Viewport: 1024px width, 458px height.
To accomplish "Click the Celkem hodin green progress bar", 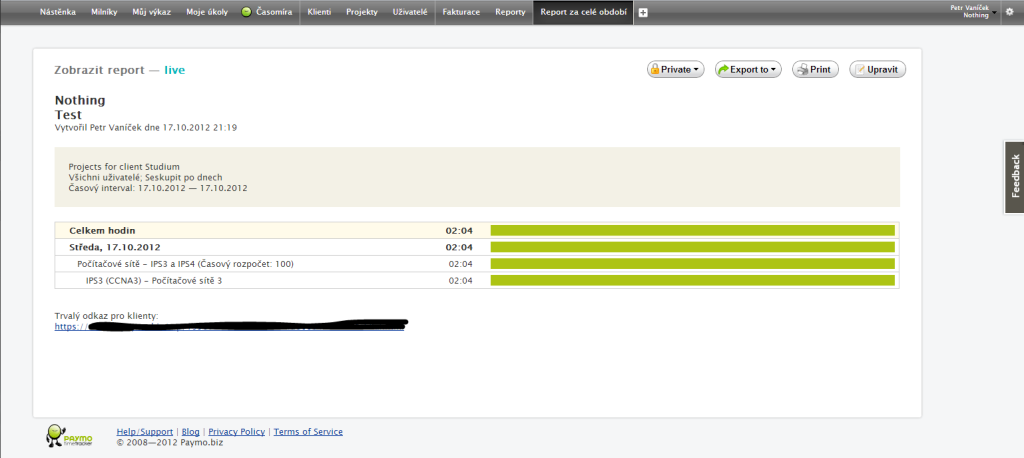I will click(x=692, y=230).
